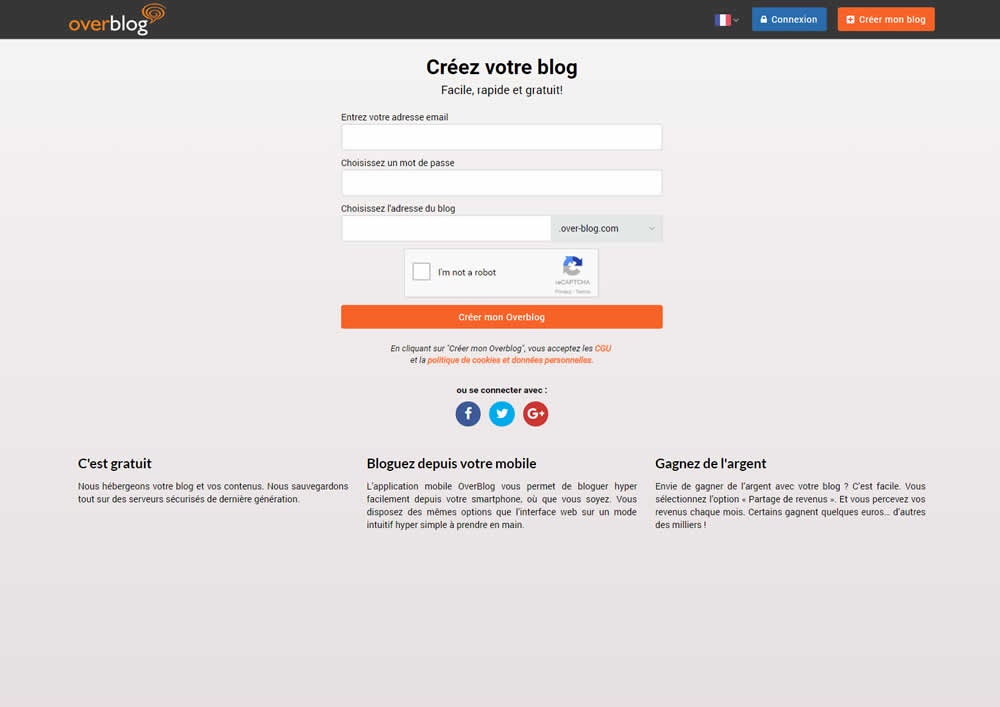The image size is (1000, 707).
Task: Sign up with the Facebook icon
Action: [x=467, y=414]
